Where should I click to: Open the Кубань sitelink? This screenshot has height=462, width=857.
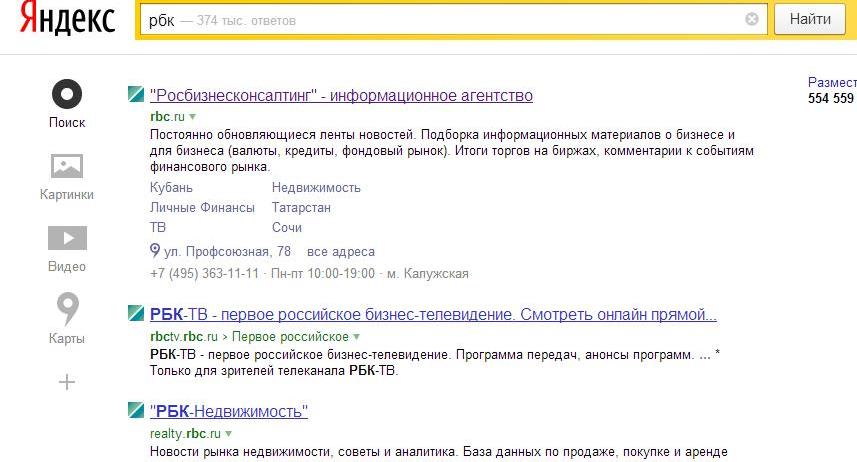[171, 188]
